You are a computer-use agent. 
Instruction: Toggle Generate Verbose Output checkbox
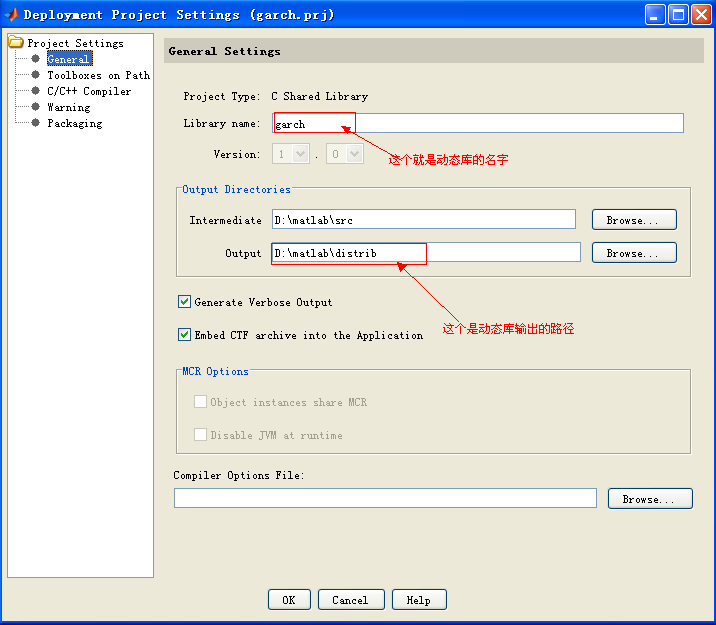click(184, 302)
